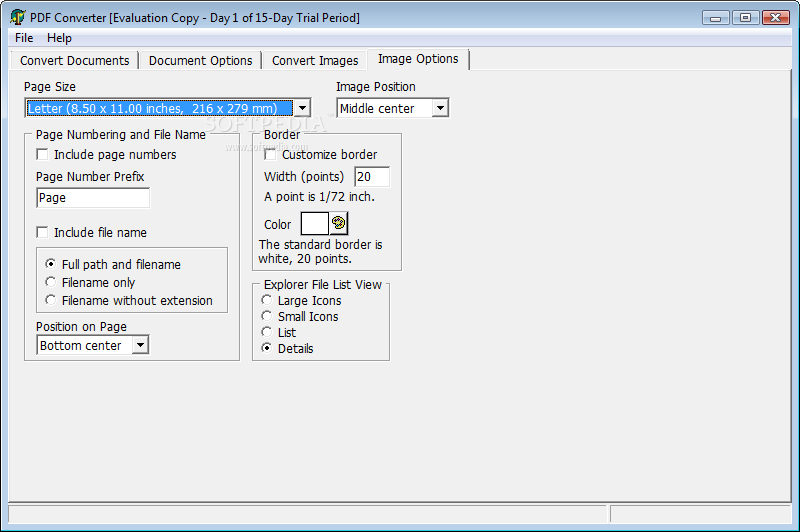The image size is (800, 532).
Task: Click the Explorer File List View label
Action: point(322,285)
